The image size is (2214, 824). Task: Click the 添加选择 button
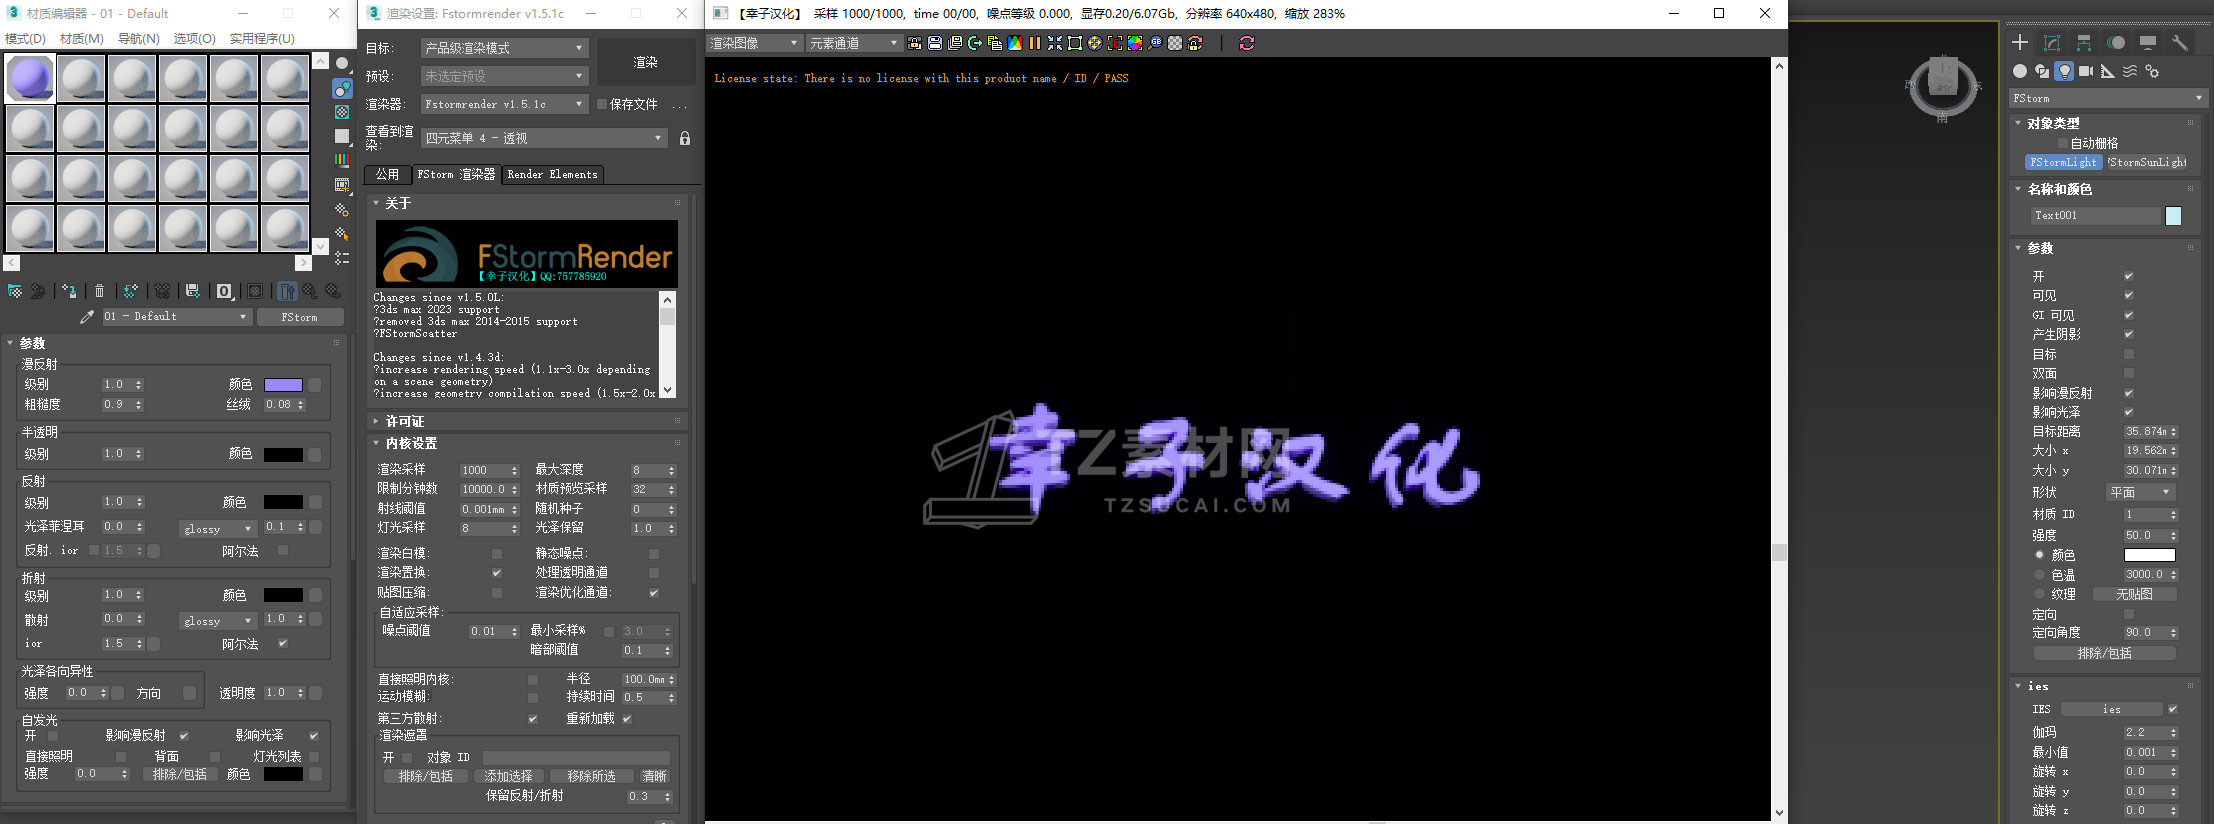(509, 776)
